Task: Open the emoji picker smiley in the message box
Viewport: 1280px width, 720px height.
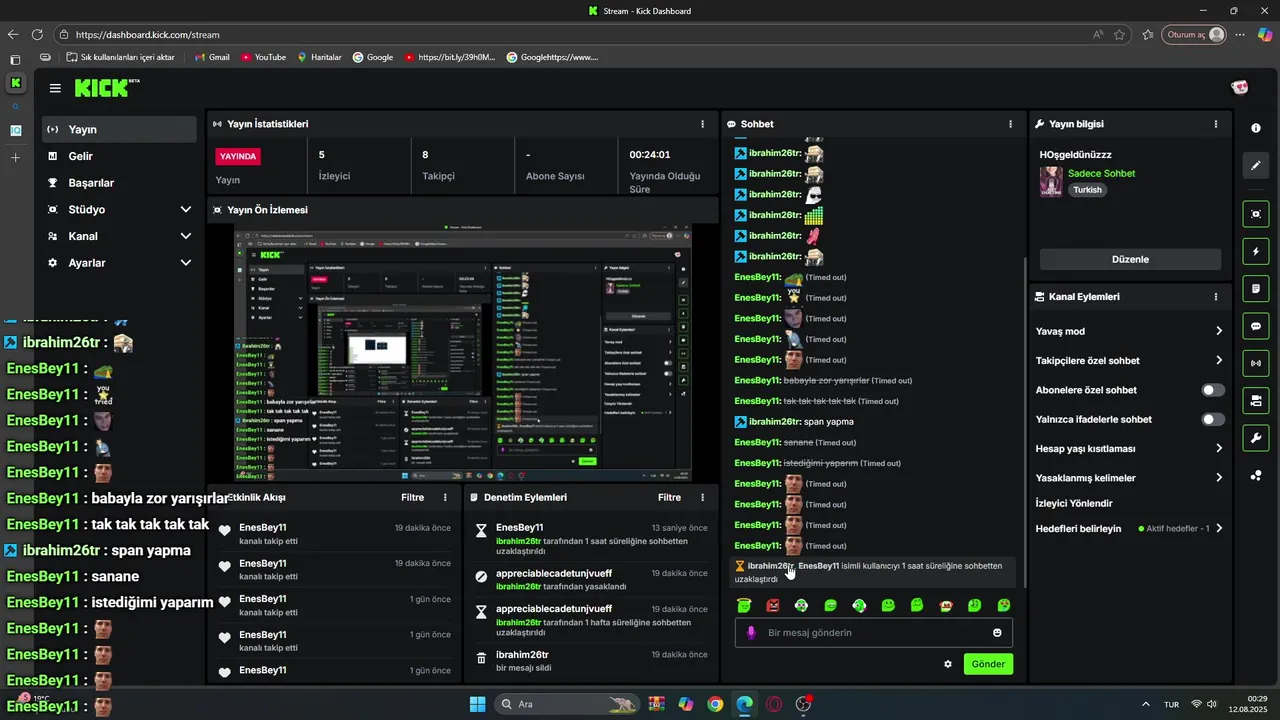Action: (997, 633)
